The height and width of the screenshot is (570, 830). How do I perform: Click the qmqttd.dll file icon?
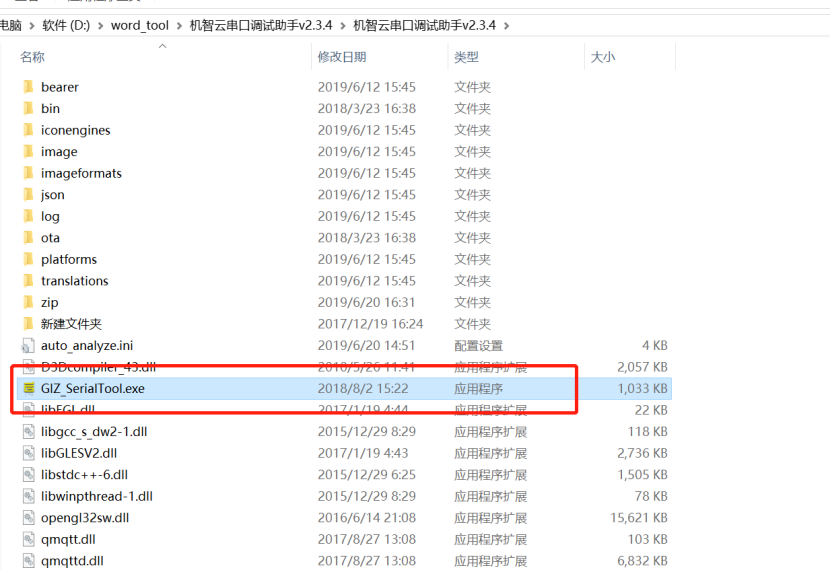[x=29, y=561]
